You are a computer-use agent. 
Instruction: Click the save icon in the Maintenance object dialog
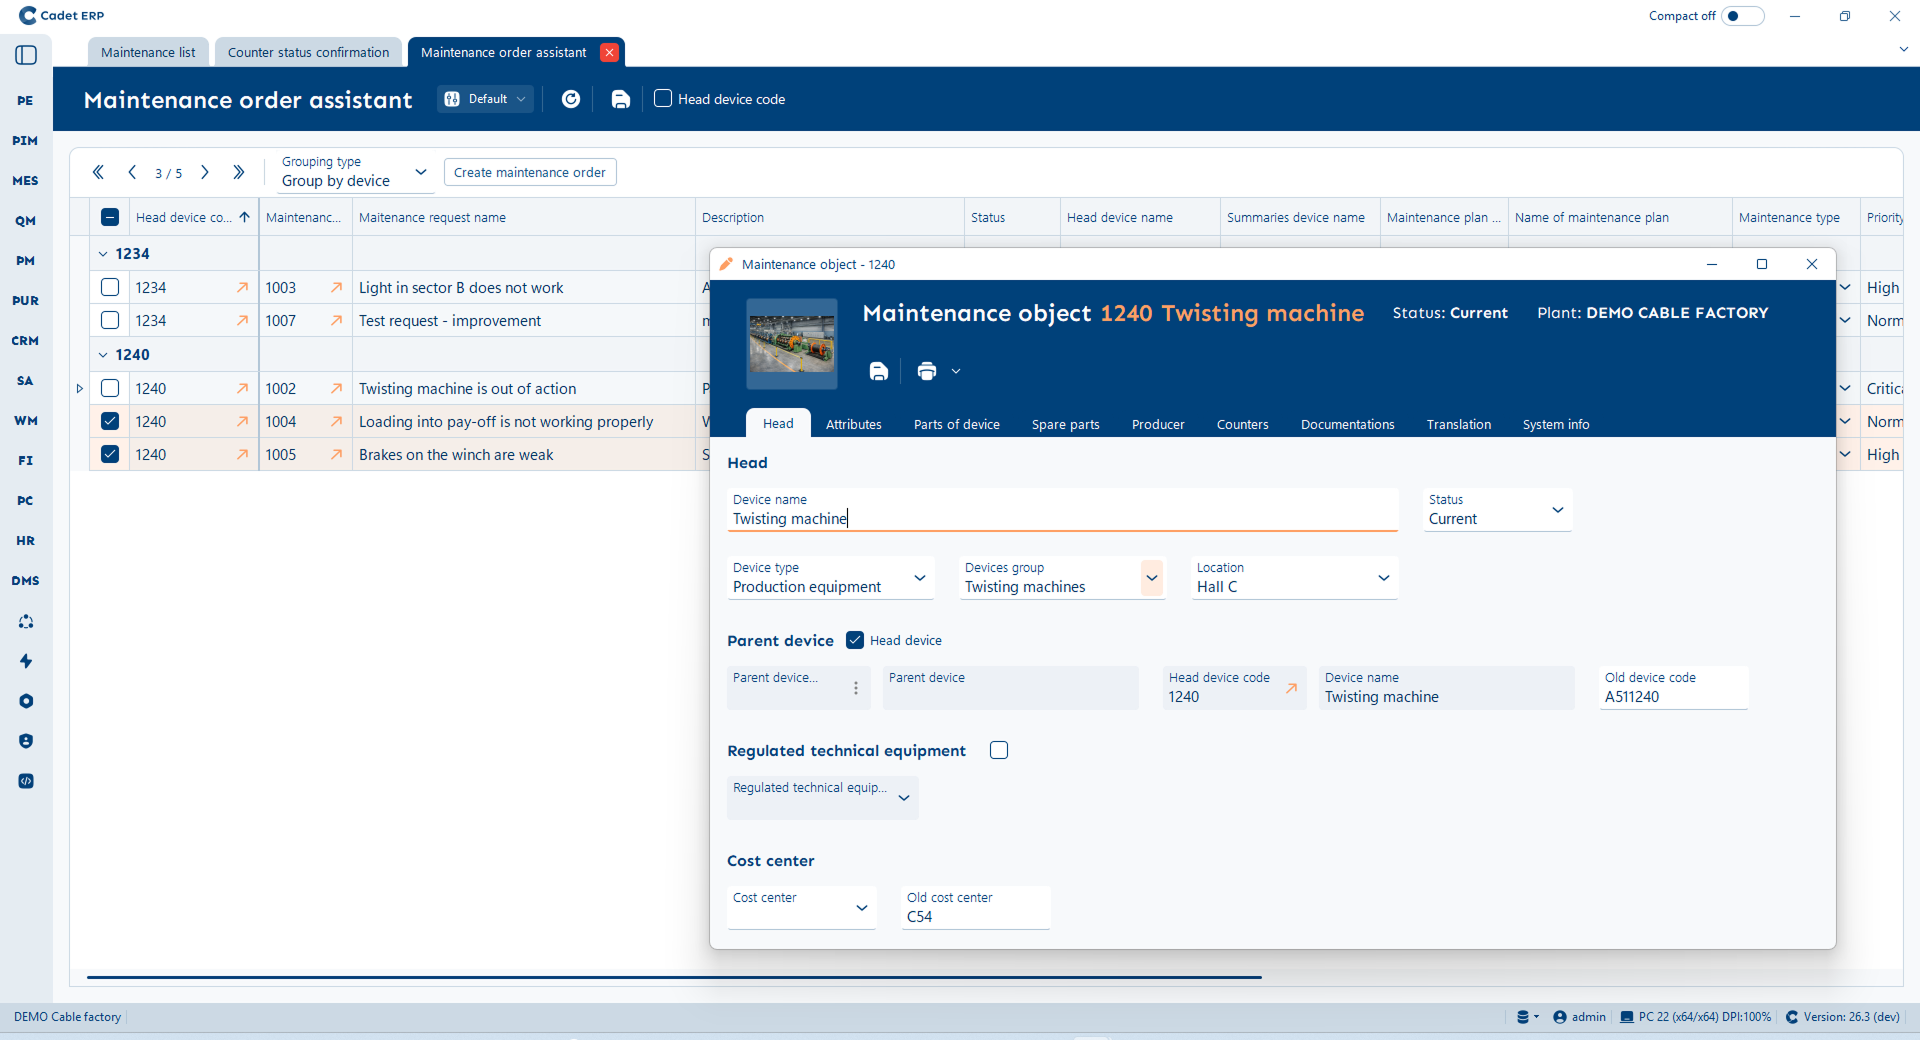pos(878,371)
